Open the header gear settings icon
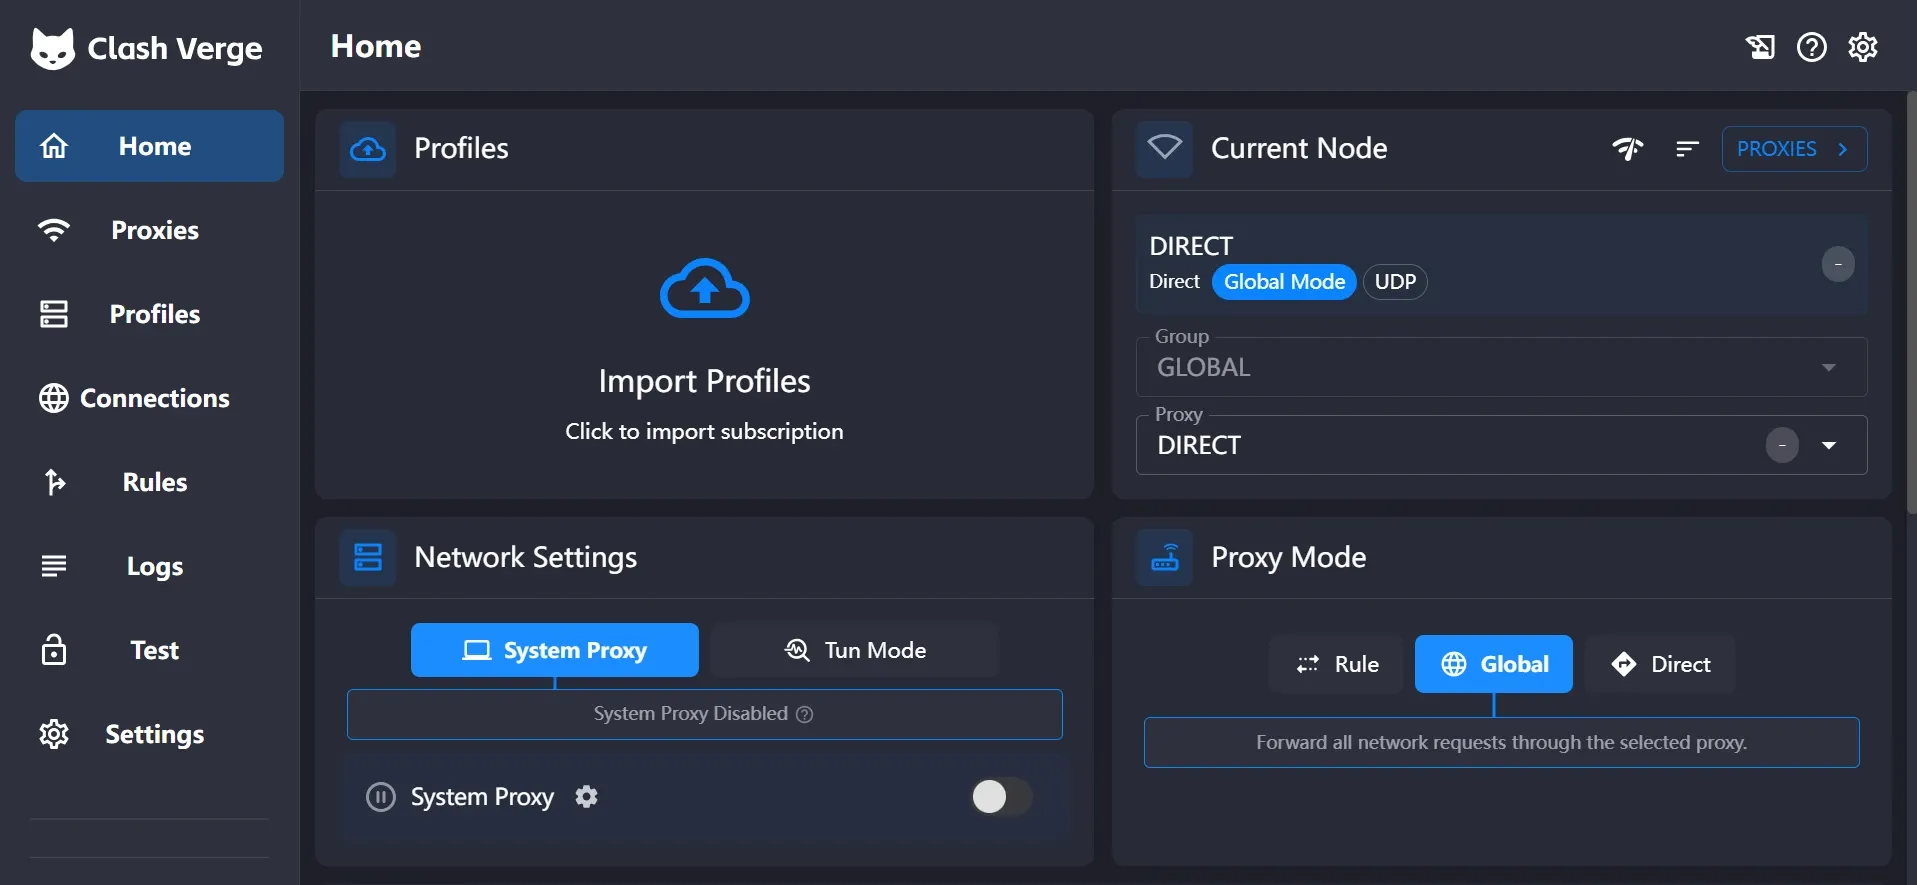1917x885 pixels. (1862, 47)
